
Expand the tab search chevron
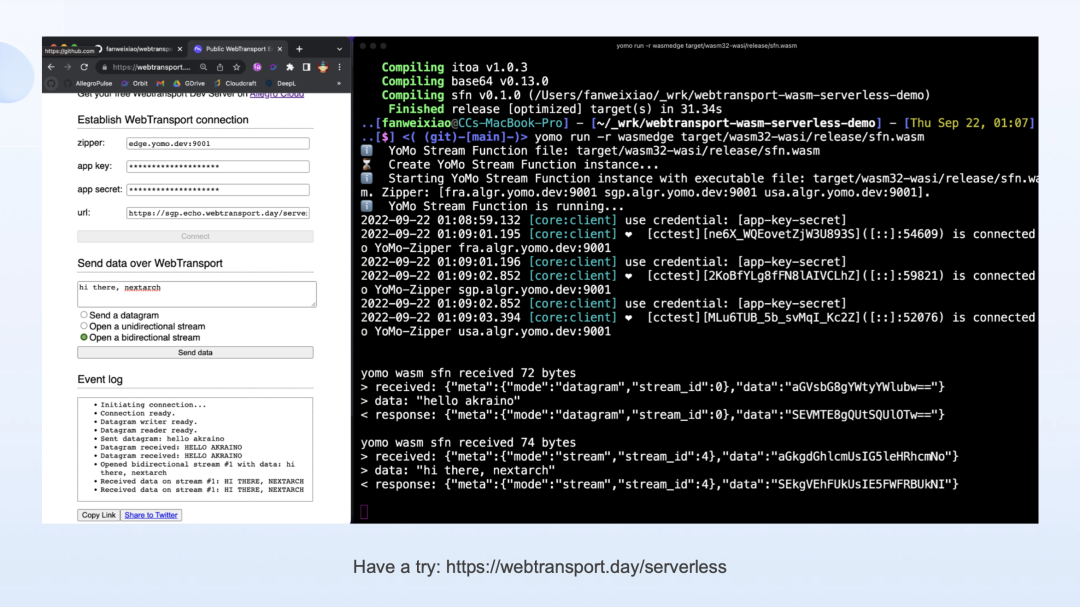tap(340, 49)
